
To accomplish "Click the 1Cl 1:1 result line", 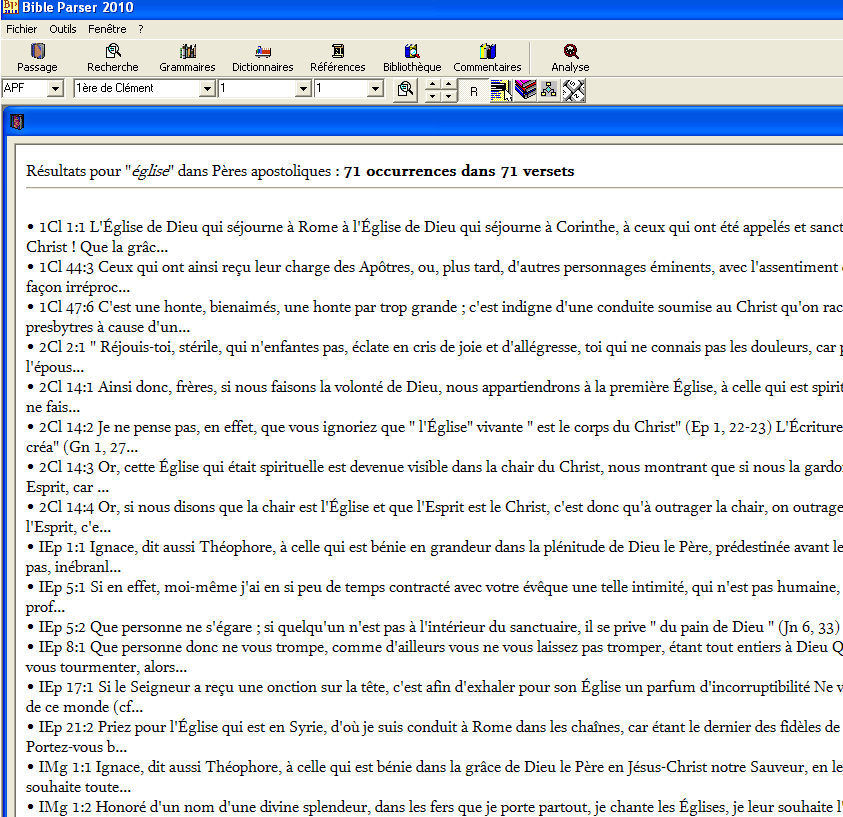I will (434, 236).
